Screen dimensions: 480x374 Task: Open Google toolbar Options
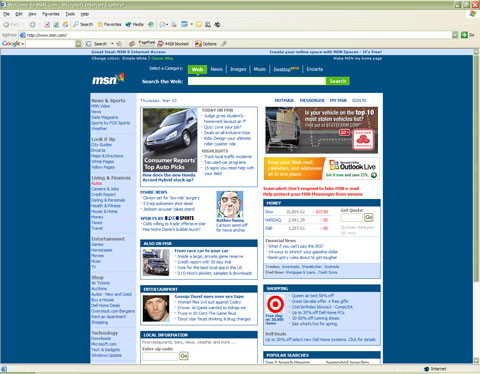(x=206, y=44)
